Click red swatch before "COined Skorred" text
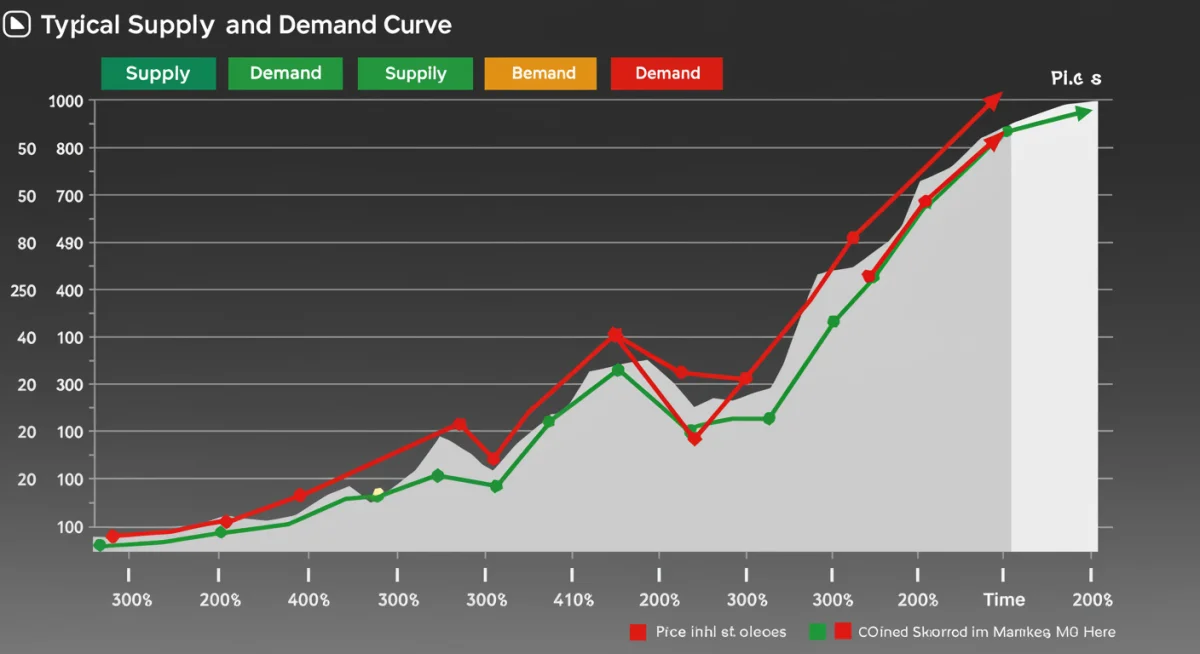The image size is (1200, 654). (x=842, y=632)
